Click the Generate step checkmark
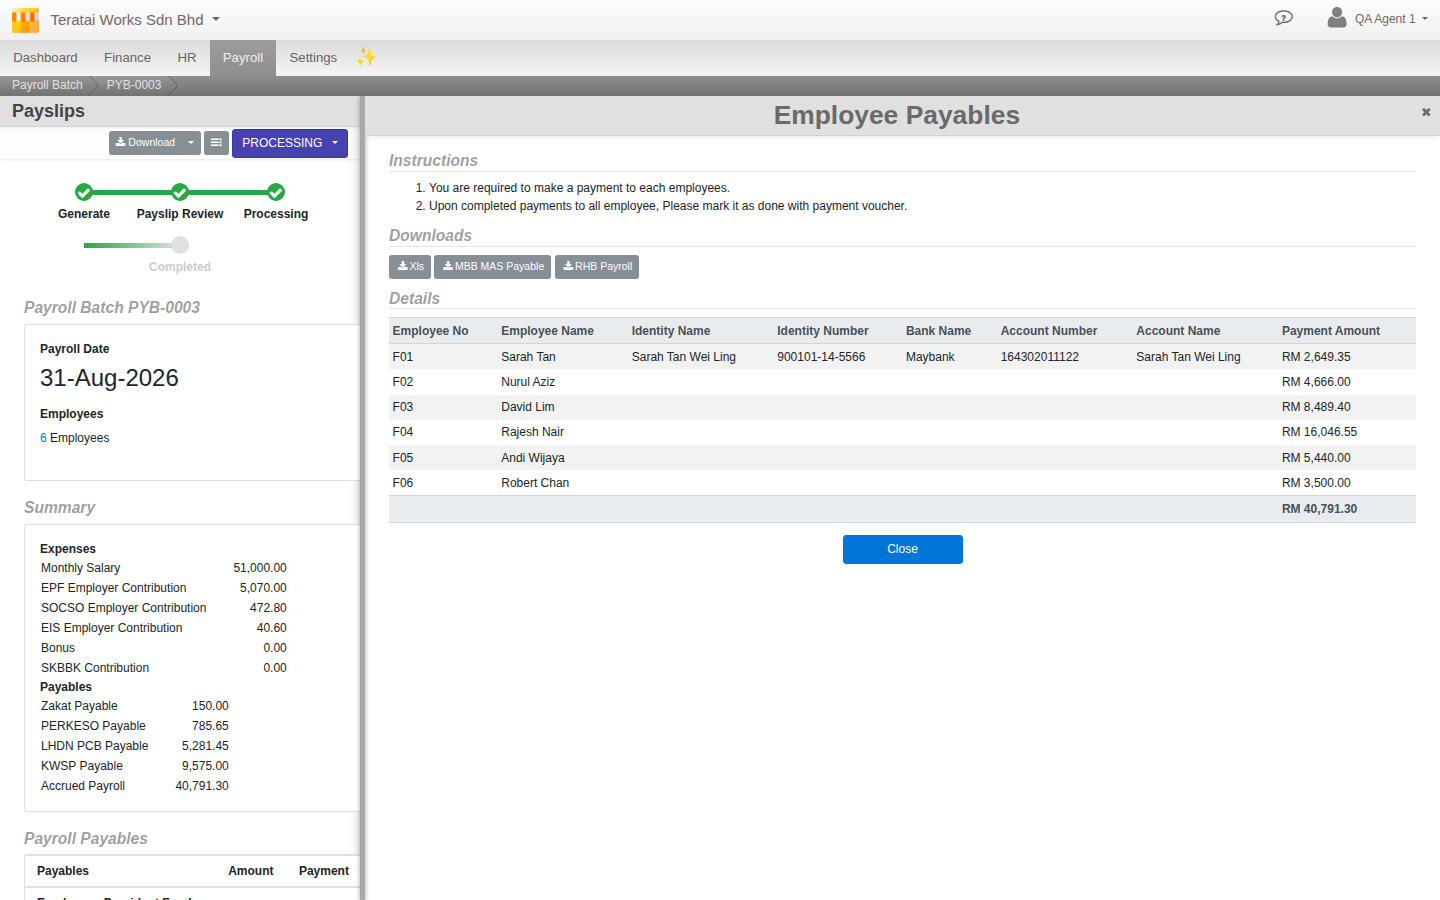Screen dimensions: 1440x900 pyautogui.click(x=84, y=192)
